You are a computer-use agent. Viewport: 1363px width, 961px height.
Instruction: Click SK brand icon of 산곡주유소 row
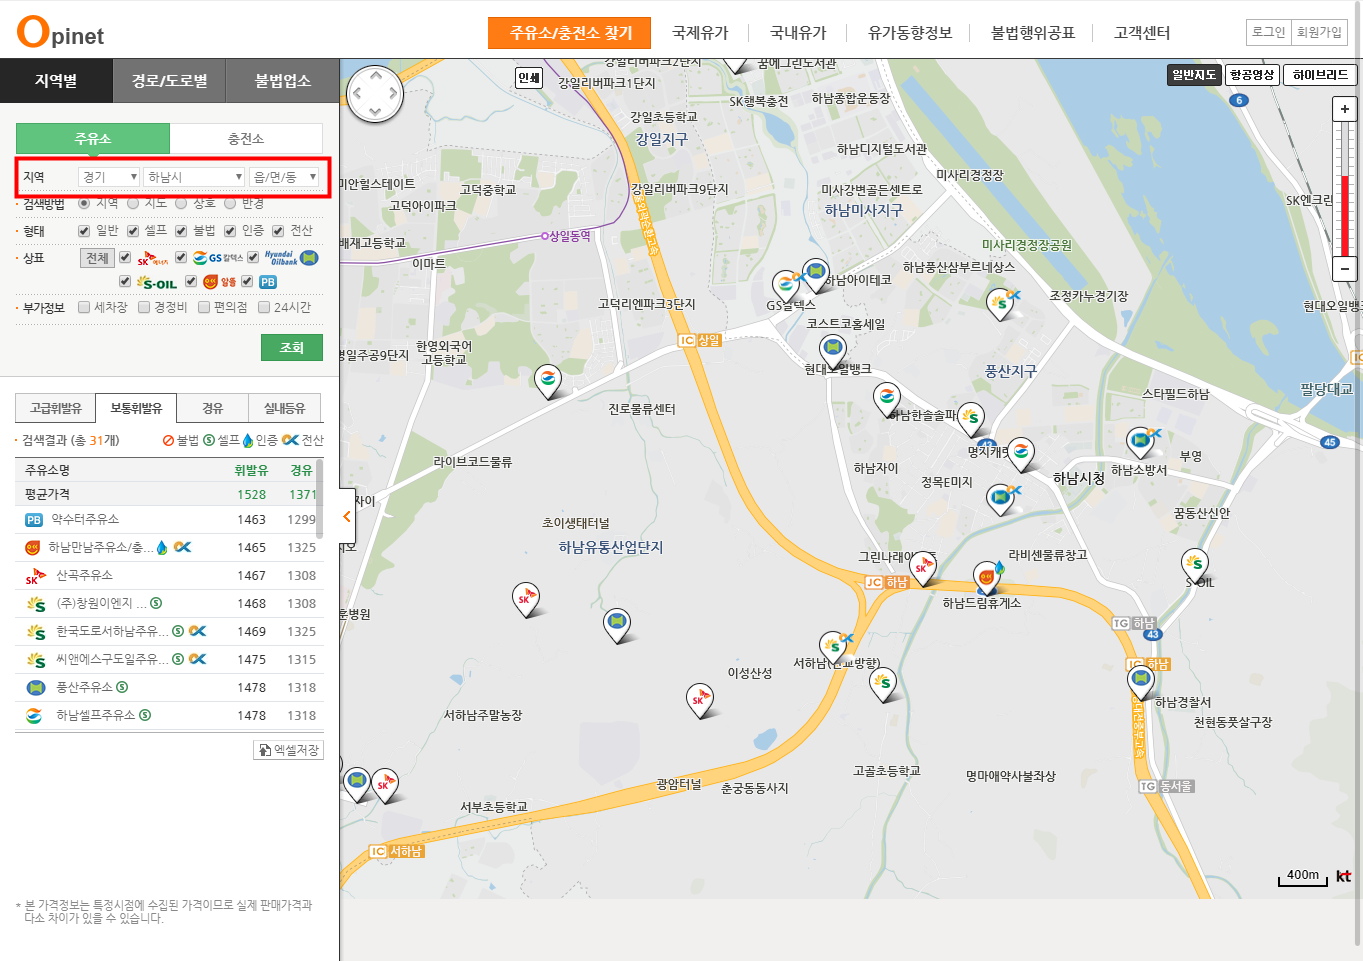click(35, 576)
